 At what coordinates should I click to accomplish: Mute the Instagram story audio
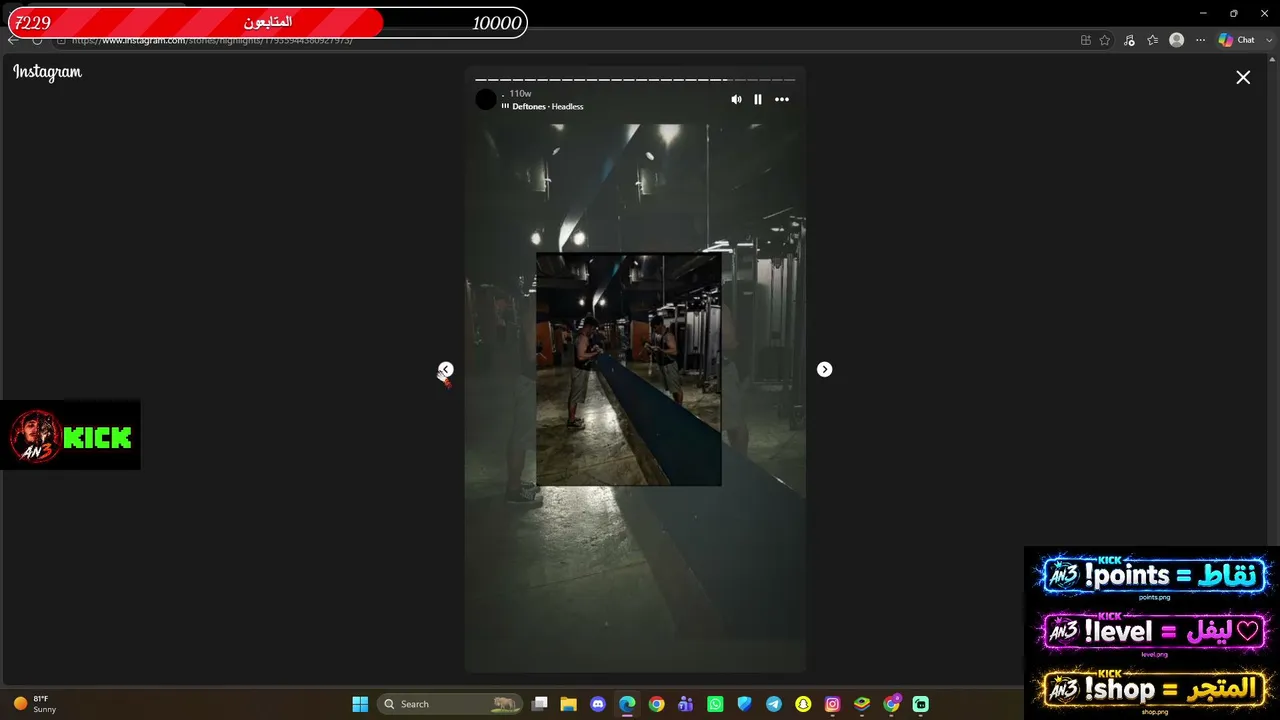click(x=737, y=99)
